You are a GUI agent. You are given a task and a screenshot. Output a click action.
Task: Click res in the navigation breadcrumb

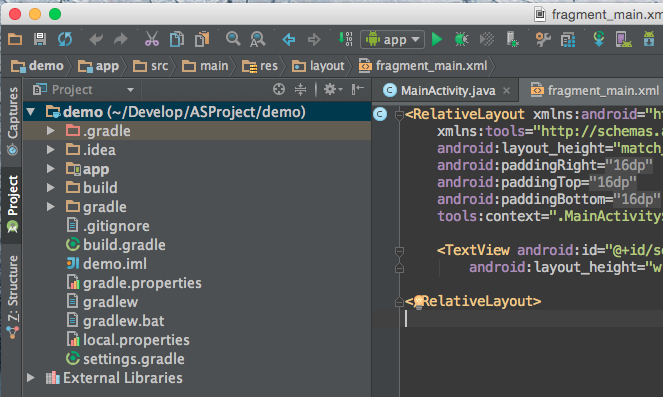tap(260, 66)
